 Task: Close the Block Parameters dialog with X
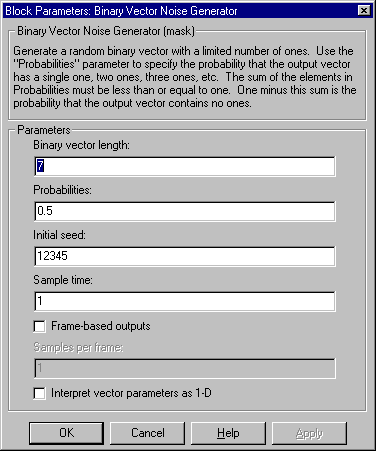coord(364,11)
